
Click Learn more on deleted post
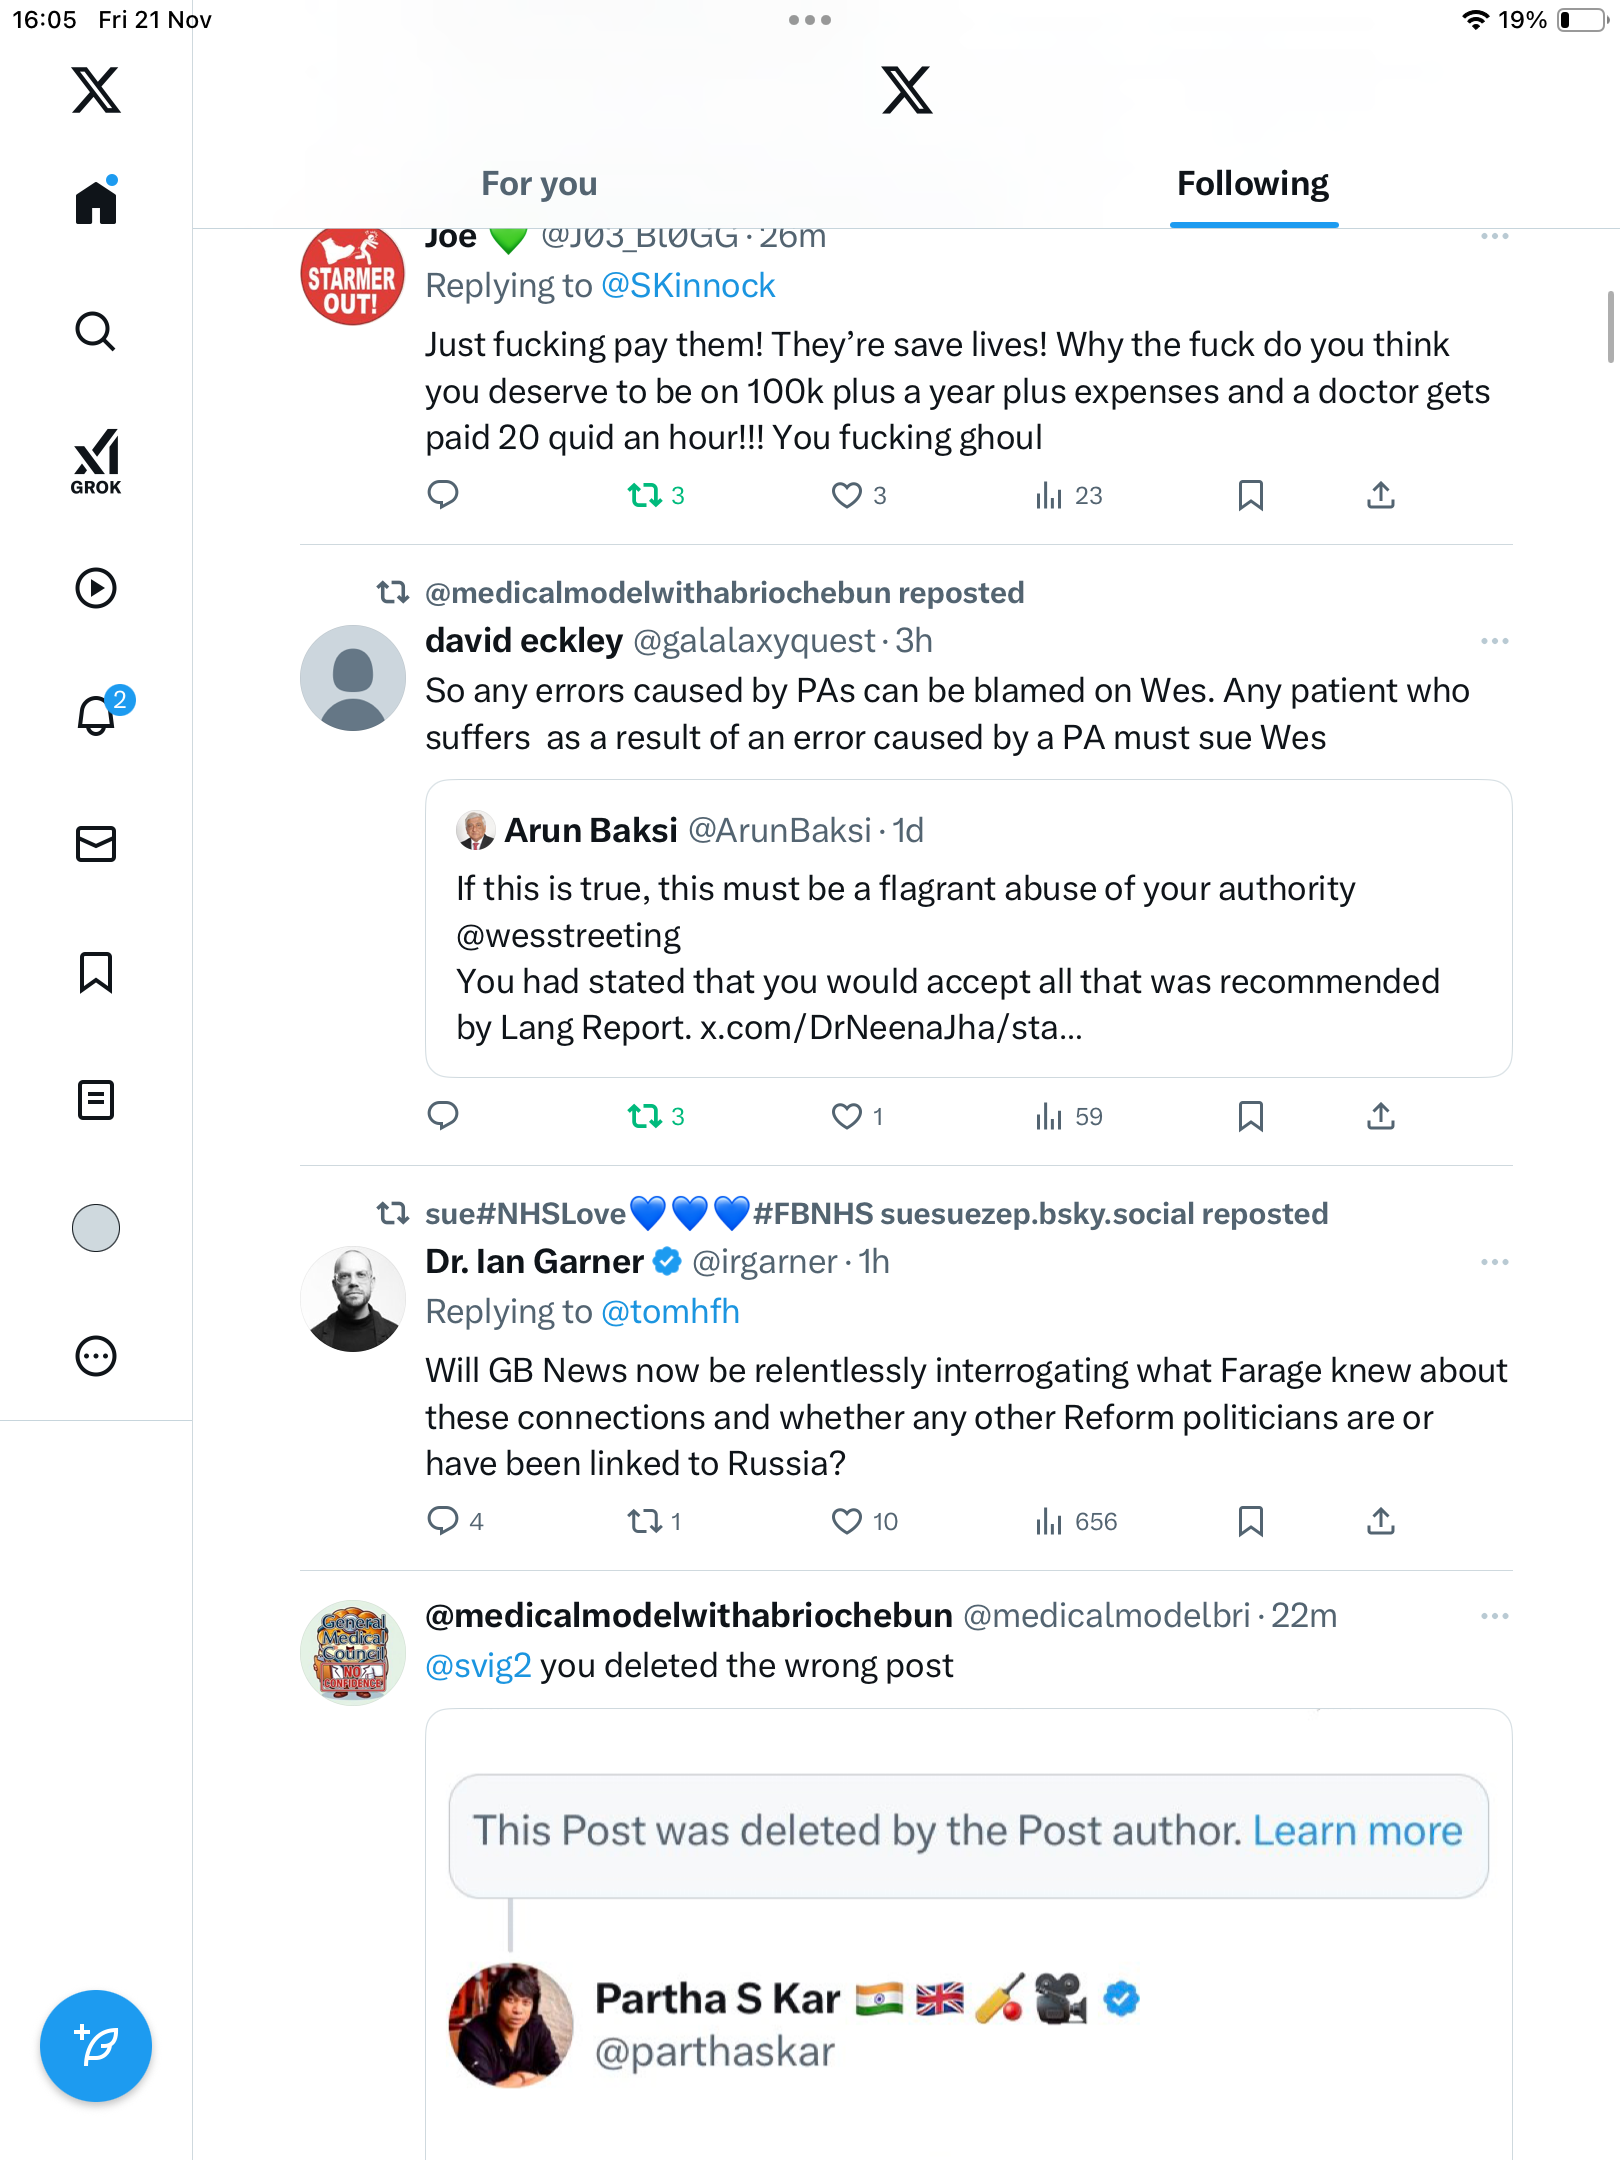(1357, 1831)
